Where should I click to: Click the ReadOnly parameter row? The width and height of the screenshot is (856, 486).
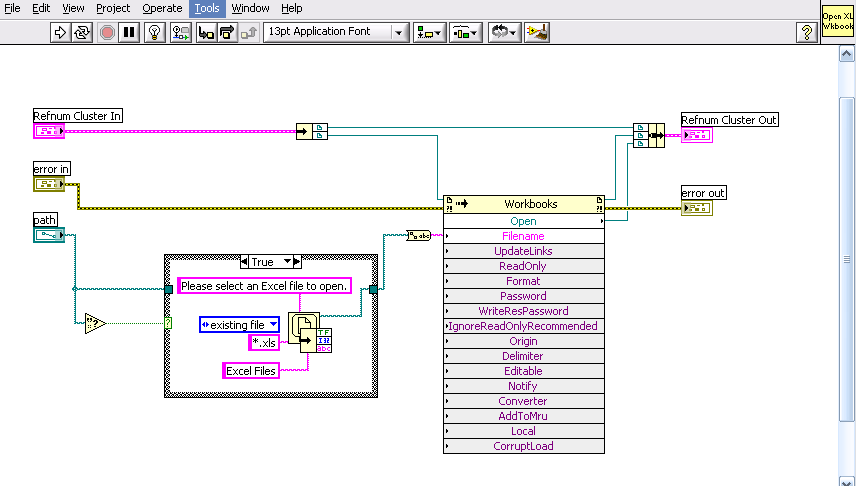pos(524,266)
